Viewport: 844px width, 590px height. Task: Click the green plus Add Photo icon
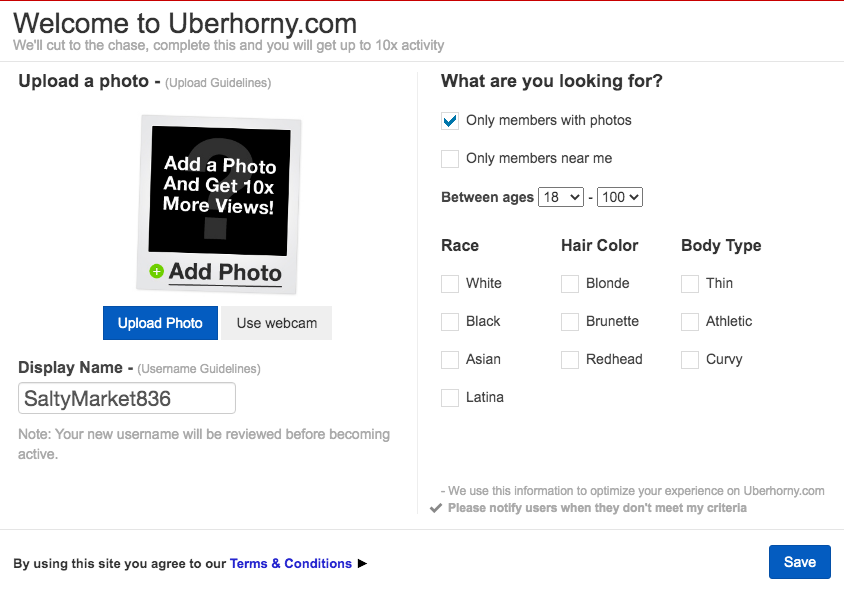(x=156, y=271)
